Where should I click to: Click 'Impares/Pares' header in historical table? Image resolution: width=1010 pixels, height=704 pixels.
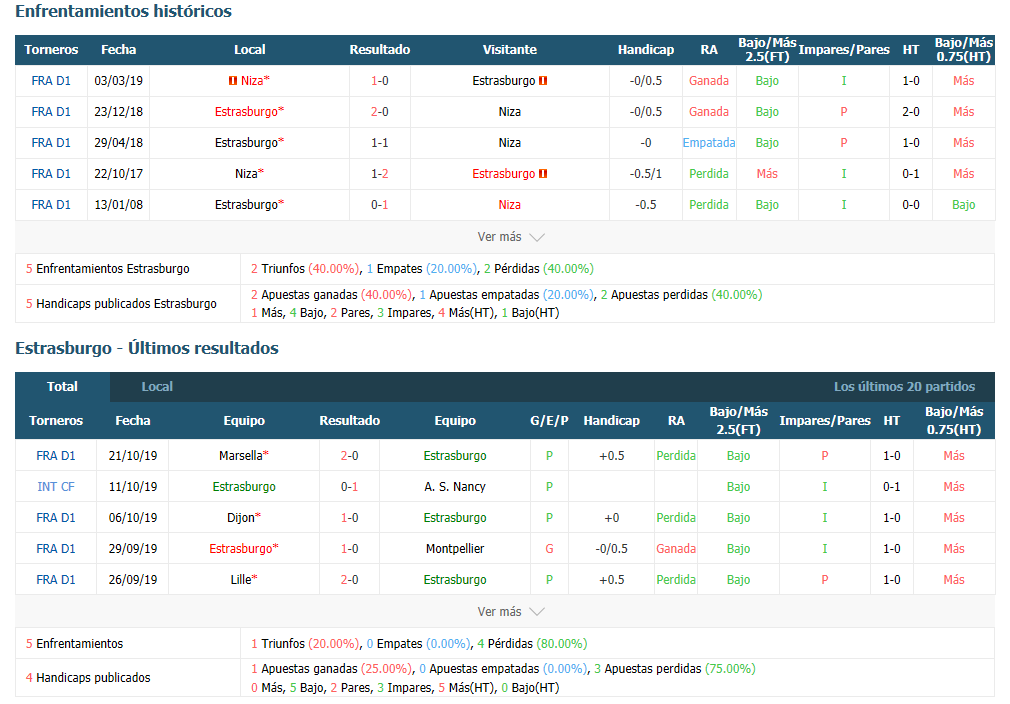click(844, 50)
